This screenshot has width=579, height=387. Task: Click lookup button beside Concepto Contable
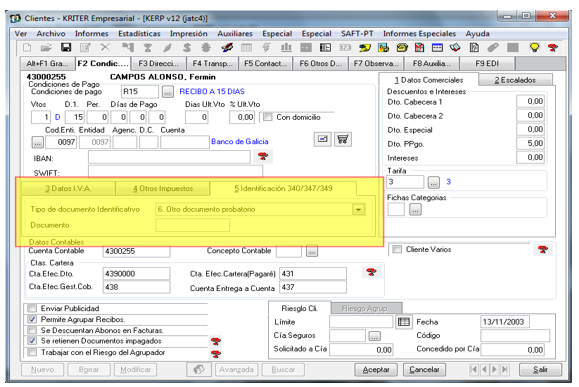coord(312,251)
